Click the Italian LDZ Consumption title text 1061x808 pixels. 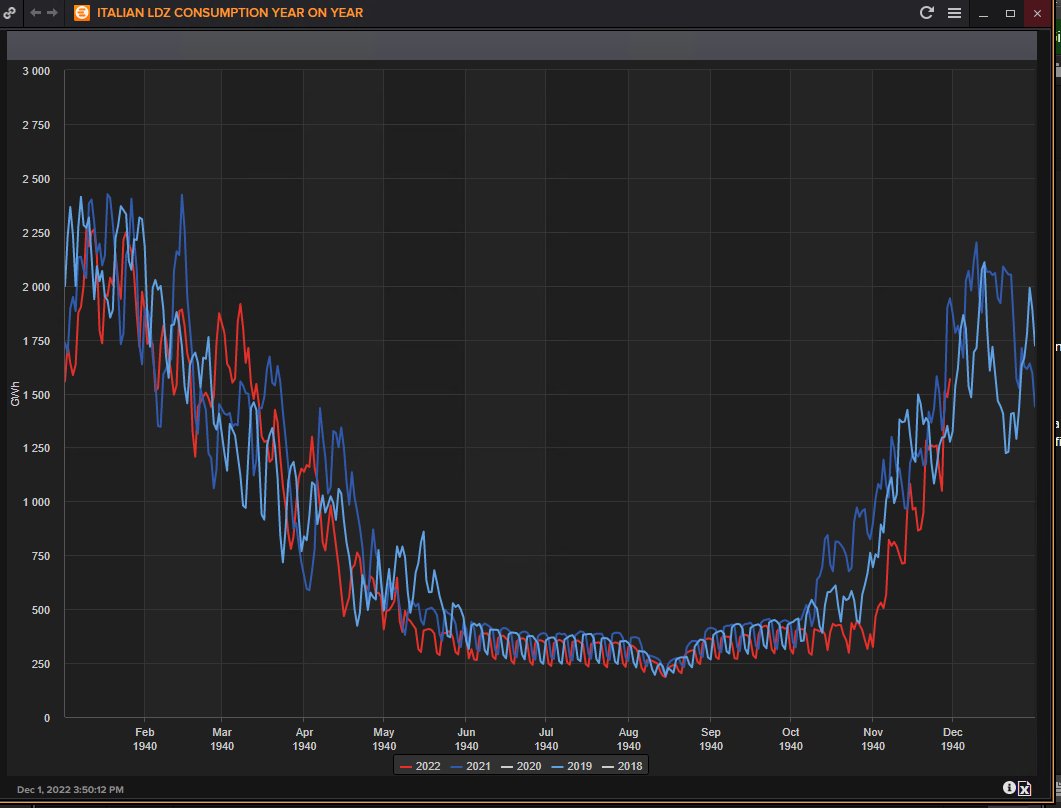coord(230,13)
